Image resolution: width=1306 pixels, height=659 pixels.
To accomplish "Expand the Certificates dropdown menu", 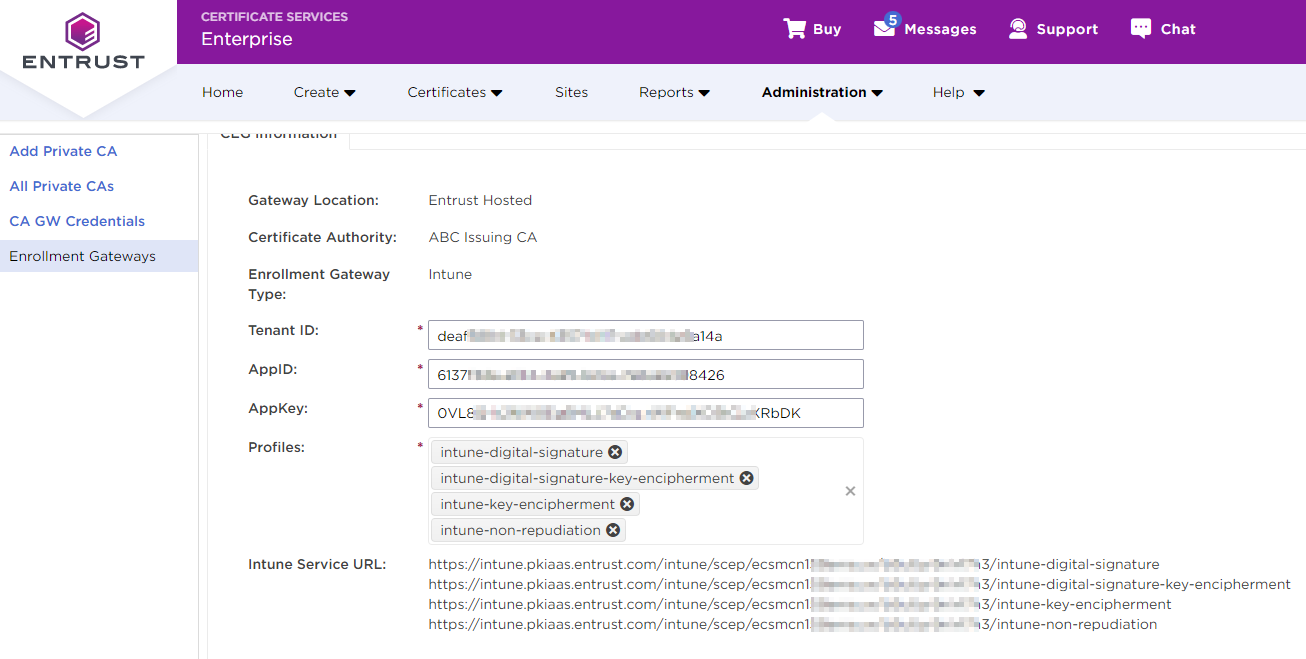I will coord(454,92).
